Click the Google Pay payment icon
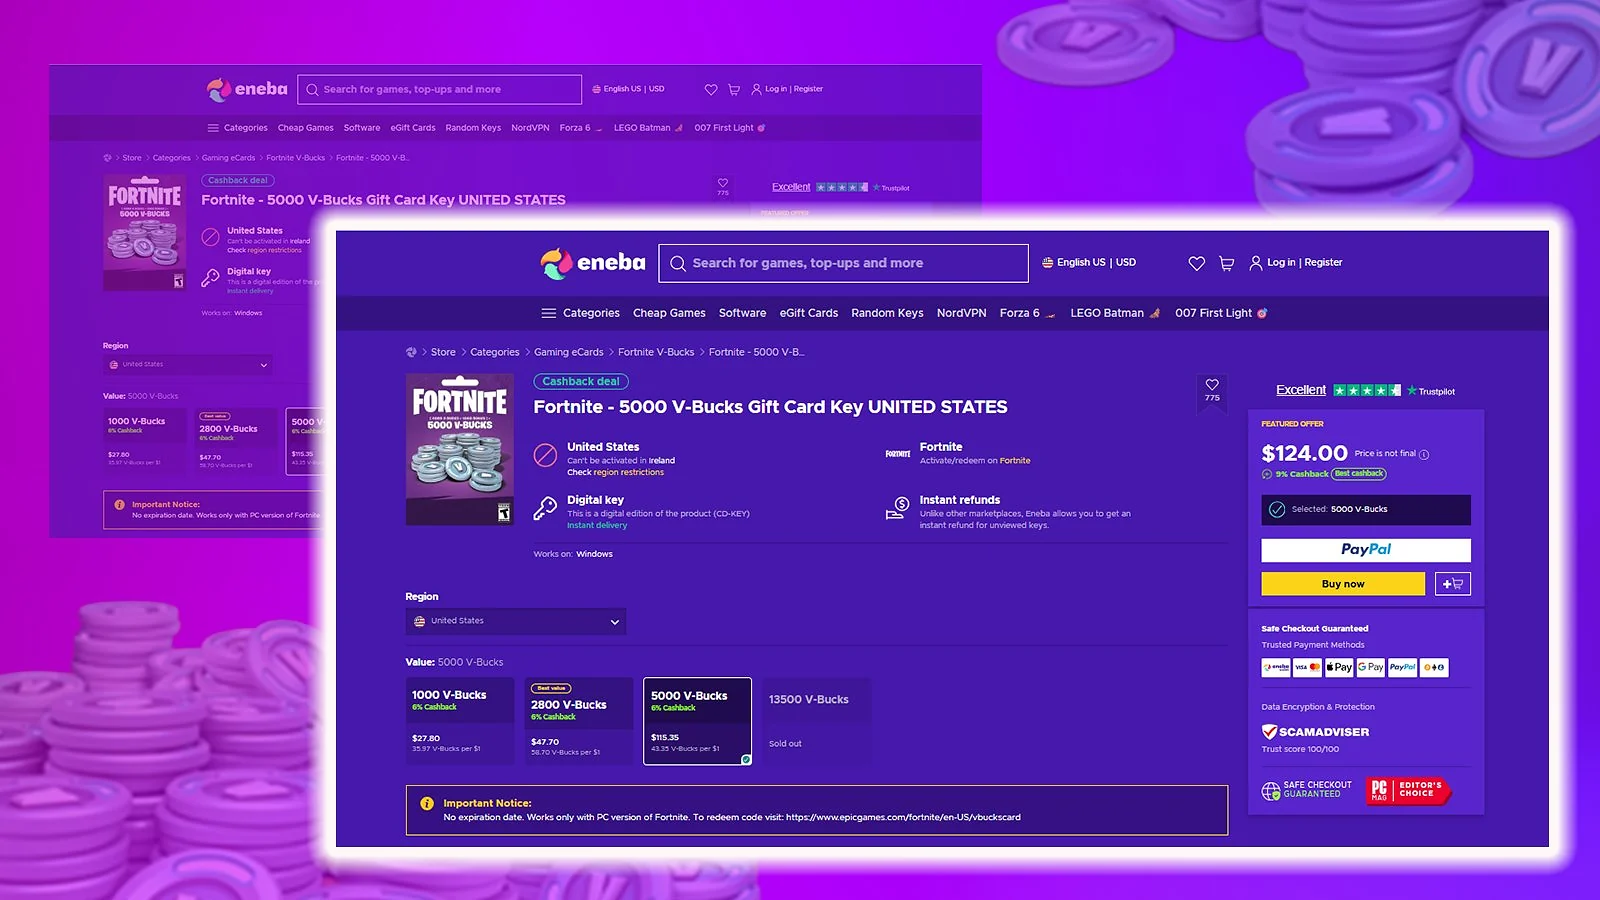1600x900 pixels. point(1371,667)
